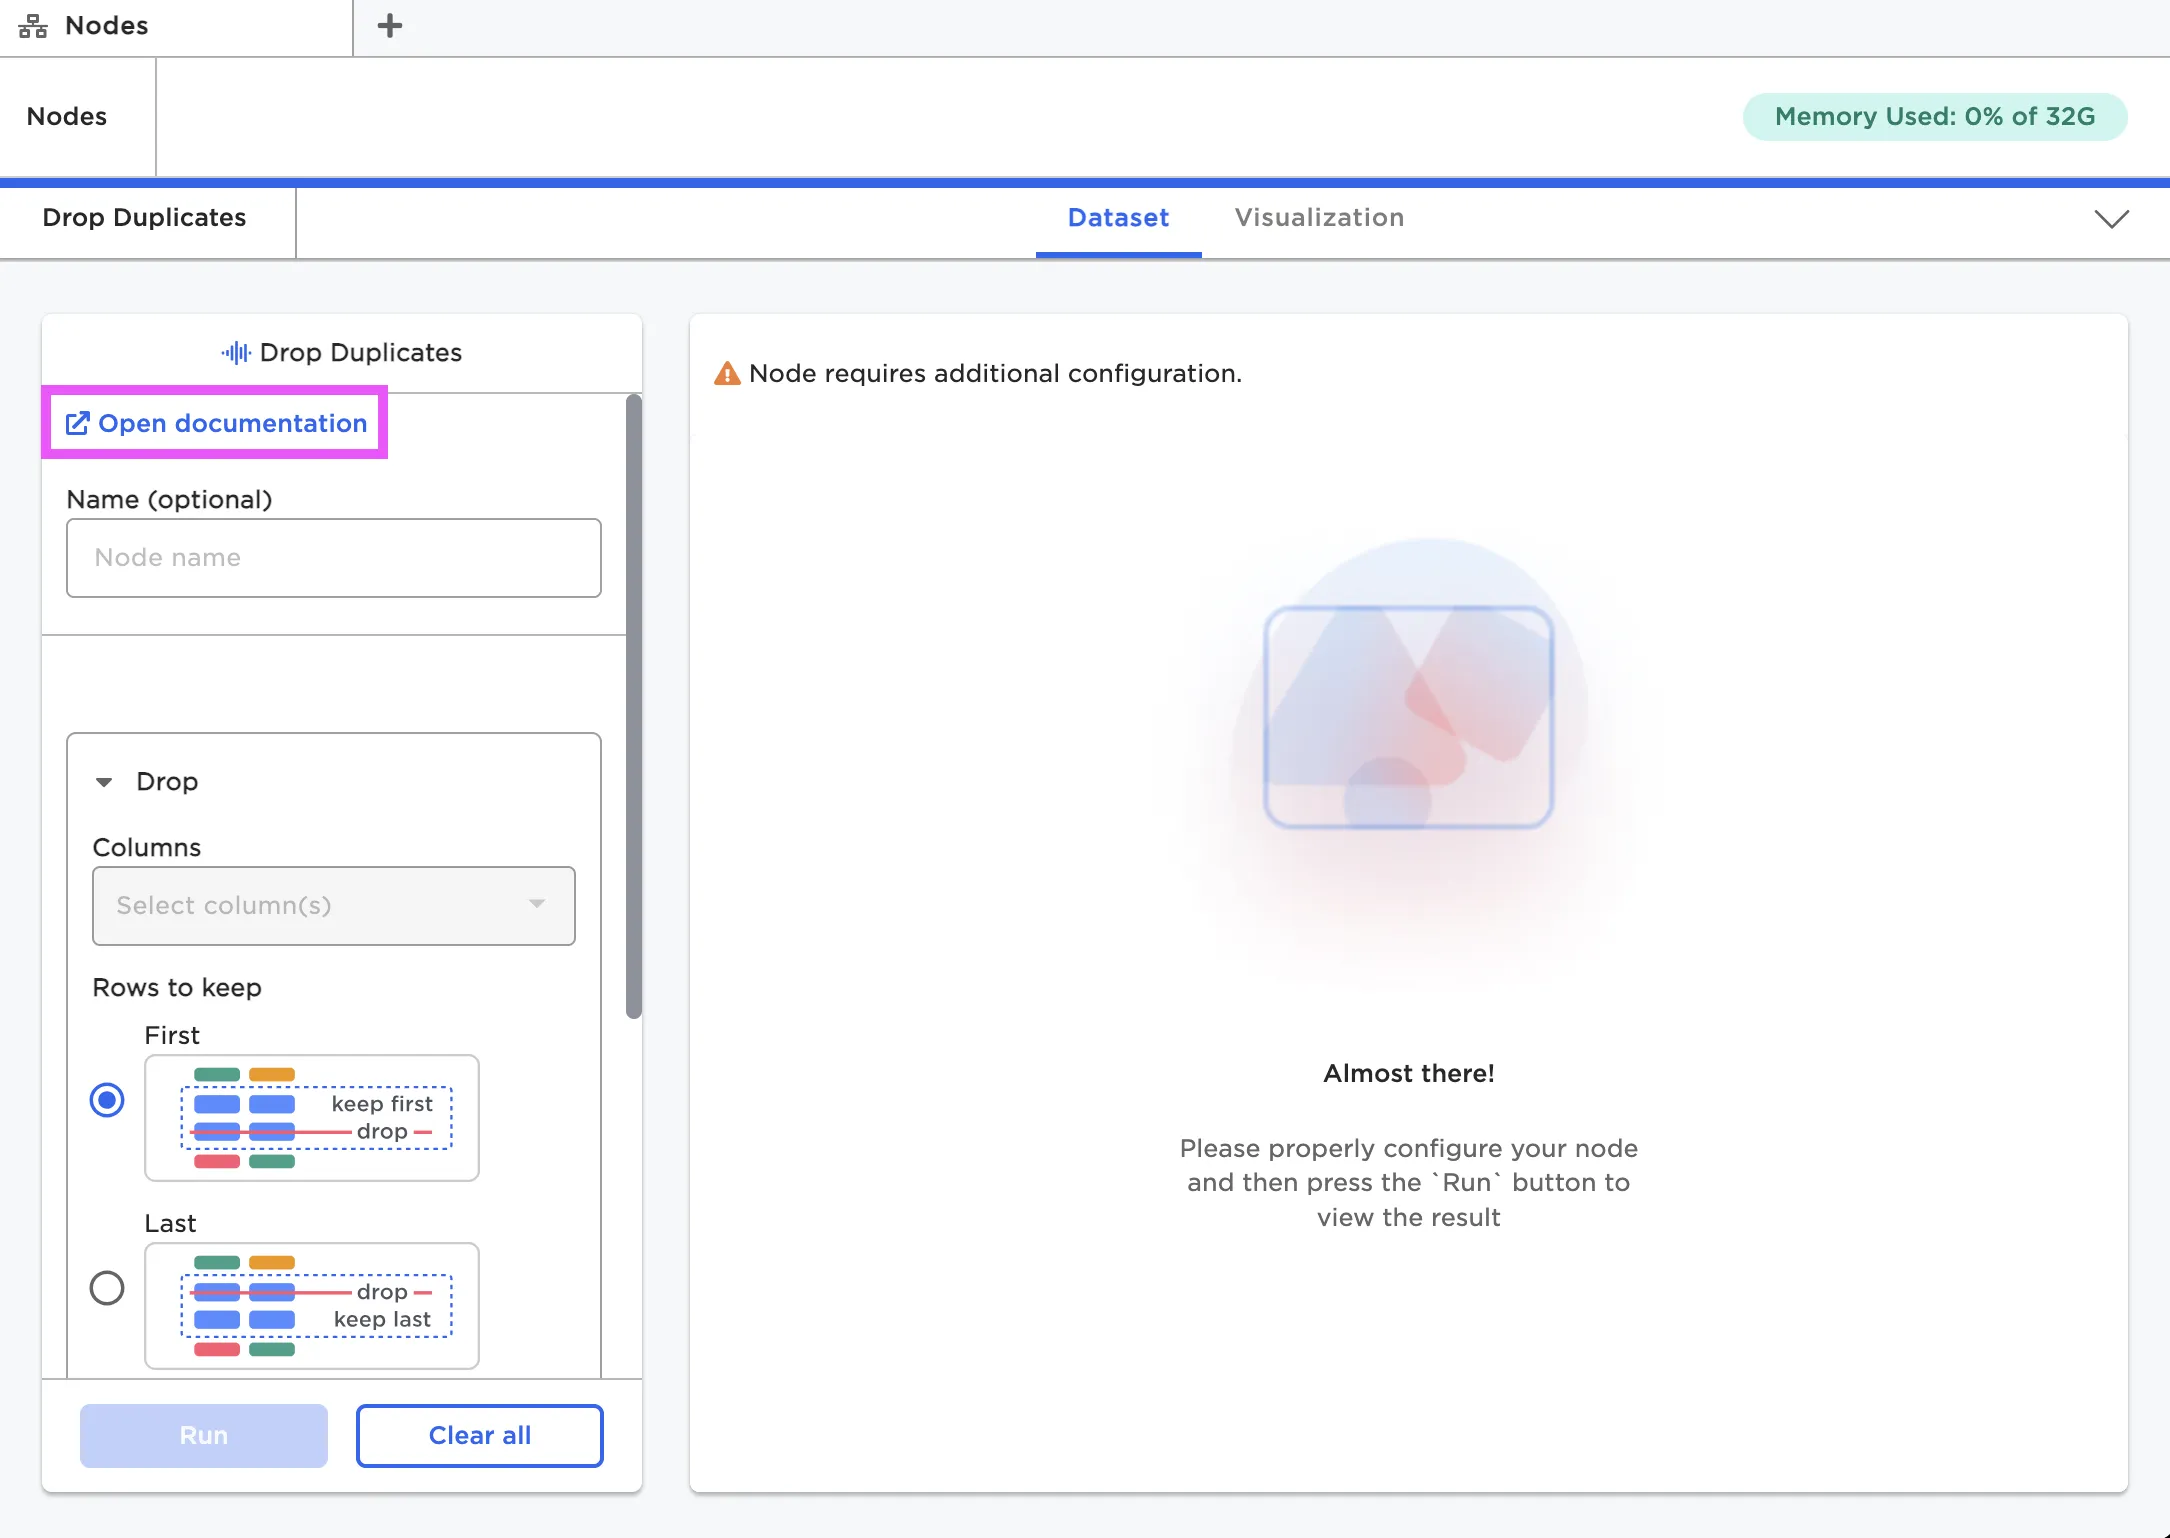2170x1538 pixels.
Task: Click the Nodes network icon in top tab
Action: click(x=33, y=26)
